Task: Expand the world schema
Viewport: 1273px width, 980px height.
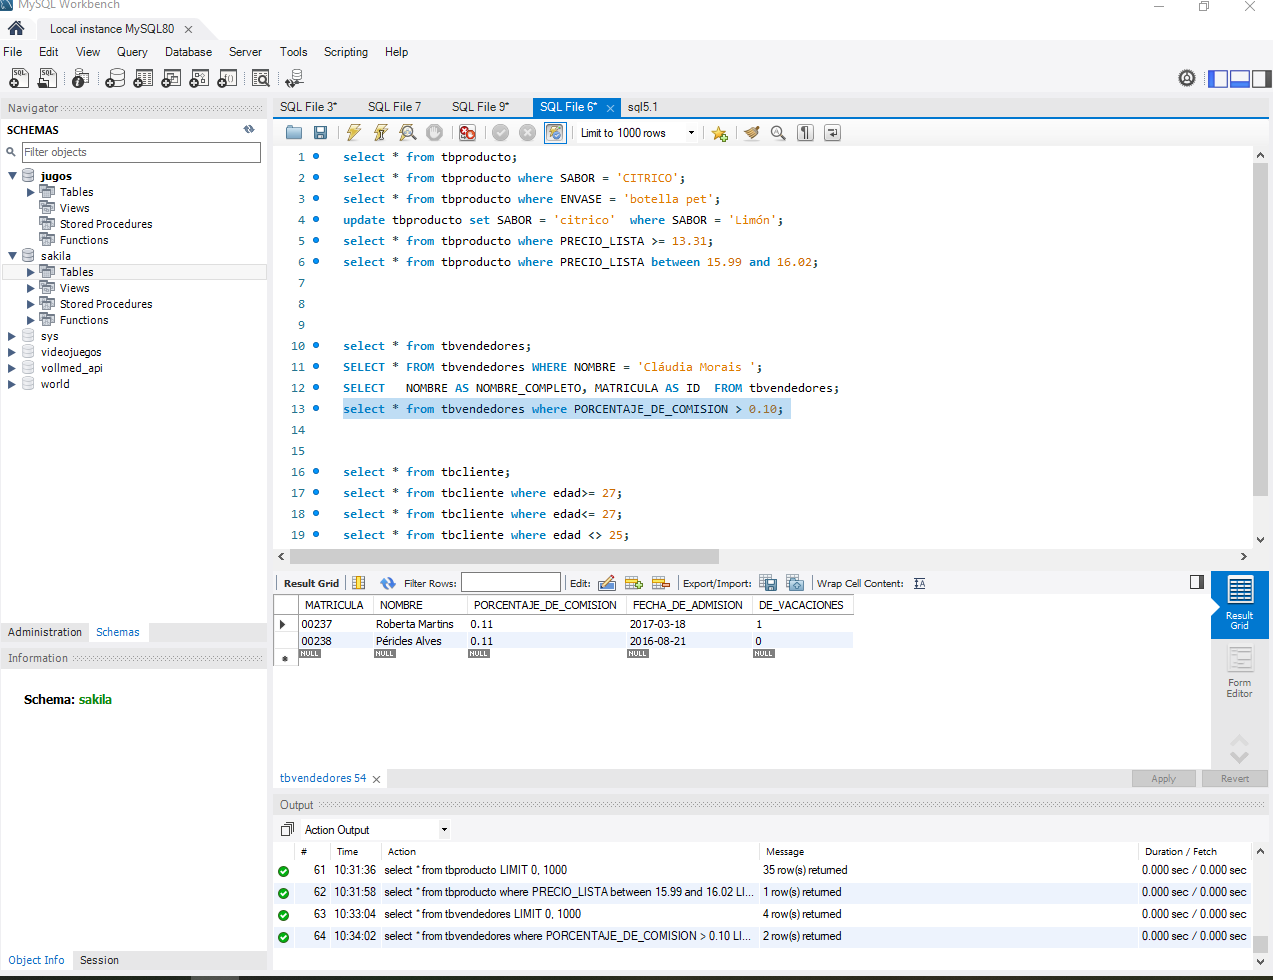Action: [x=12, y=384]
